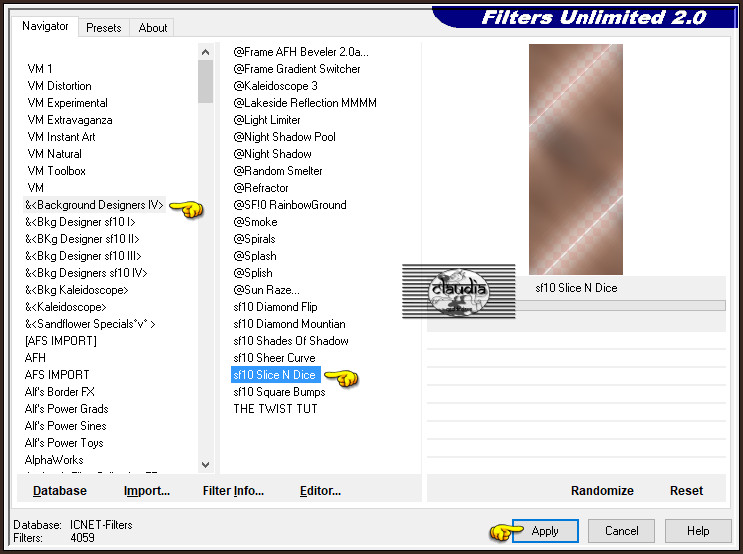Select Alf's Border FX category
The image size is (743, 554).
coord(59,392)
